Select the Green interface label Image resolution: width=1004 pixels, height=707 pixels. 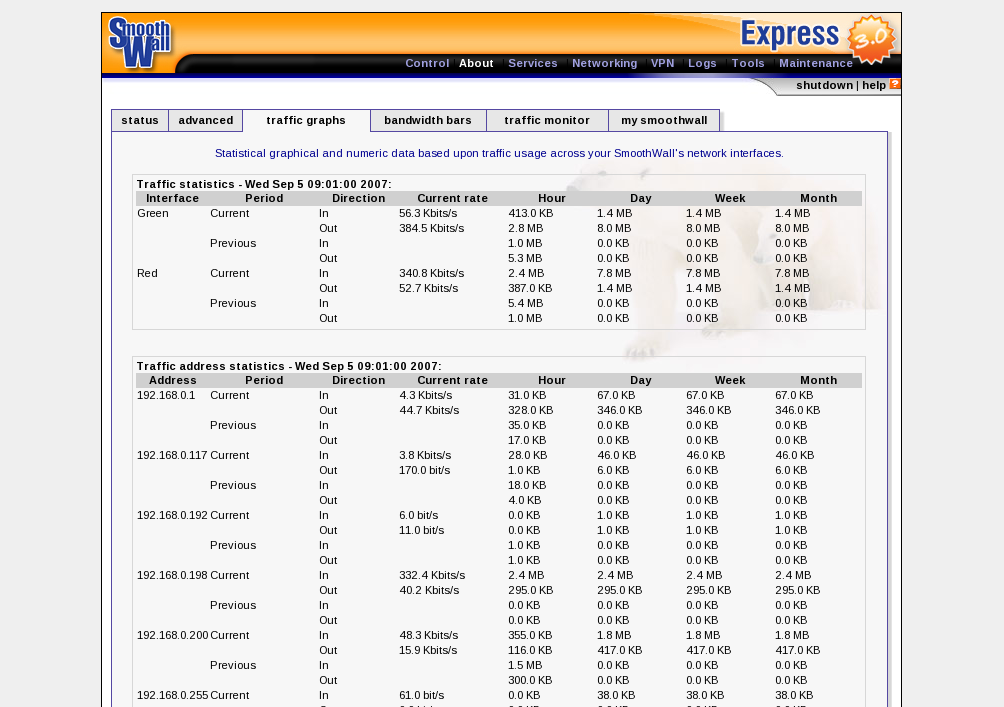(153, 213)
